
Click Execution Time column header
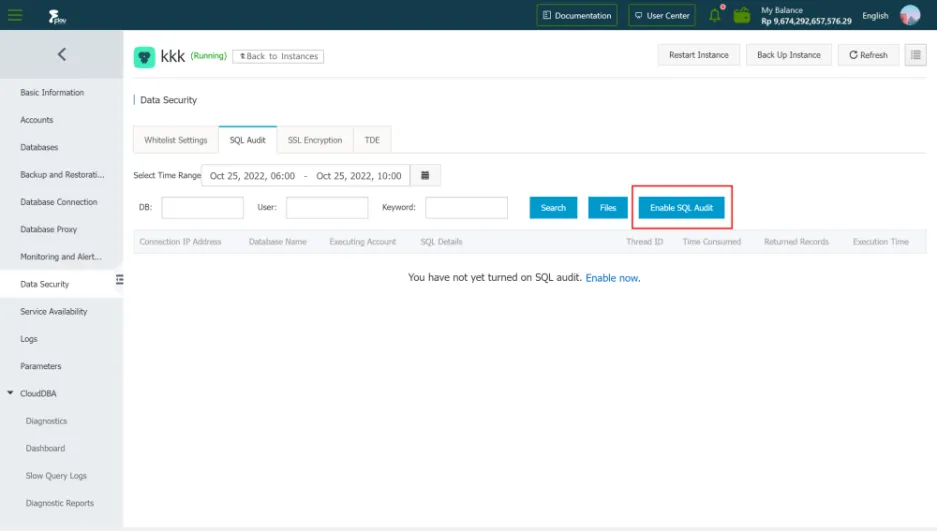880,242
